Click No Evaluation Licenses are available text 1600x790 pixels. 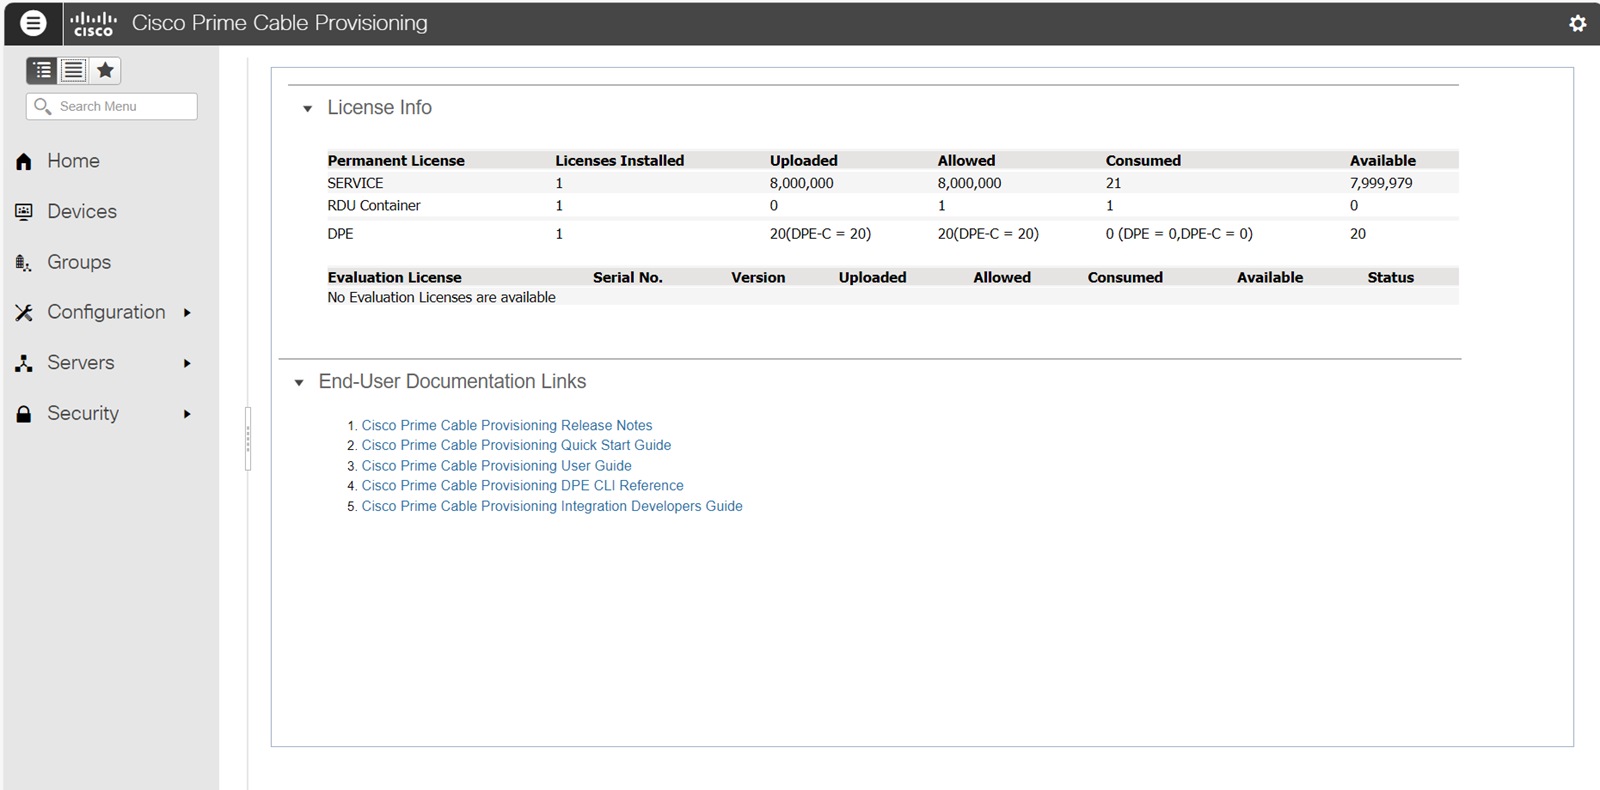[441, 297]
